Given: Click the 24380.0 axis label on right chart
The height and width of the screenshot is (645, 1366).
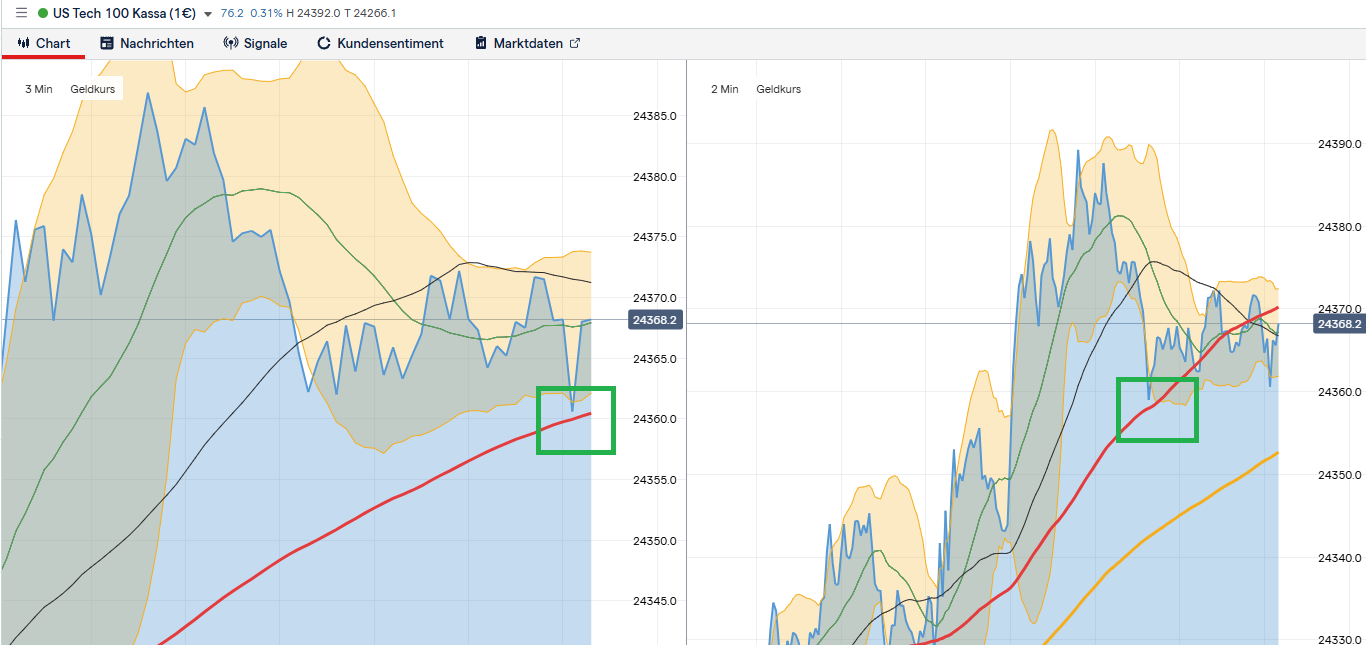Looking at the screenshot, I should click(1340, 227).
